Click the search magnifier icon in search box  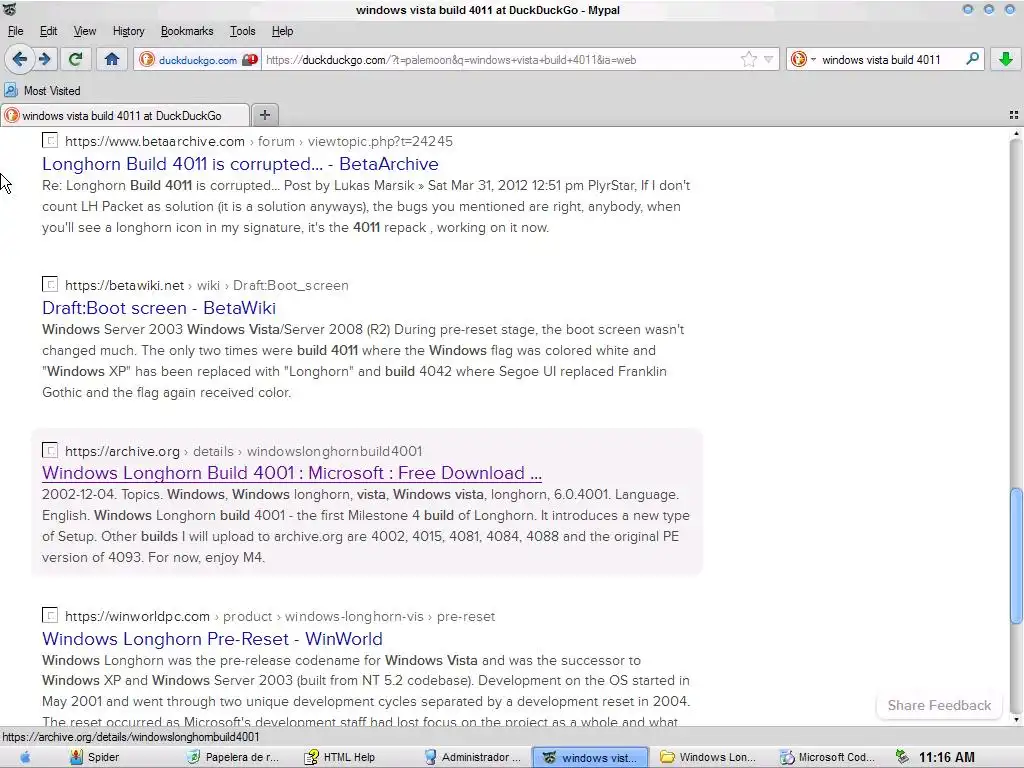tap(972, 59)
